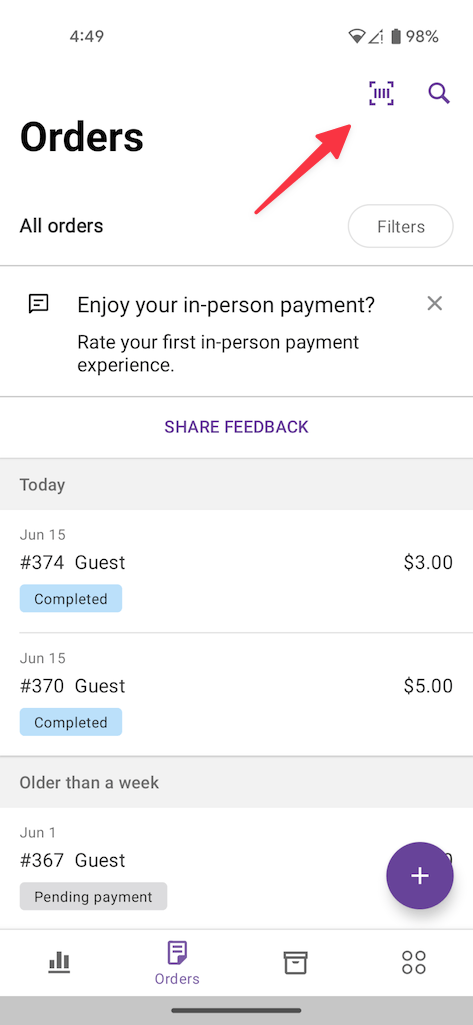The height and width of the screenshot is (1025, 473).
Task: Open order search with magnifier icon
Action: [x=439, y=93]
